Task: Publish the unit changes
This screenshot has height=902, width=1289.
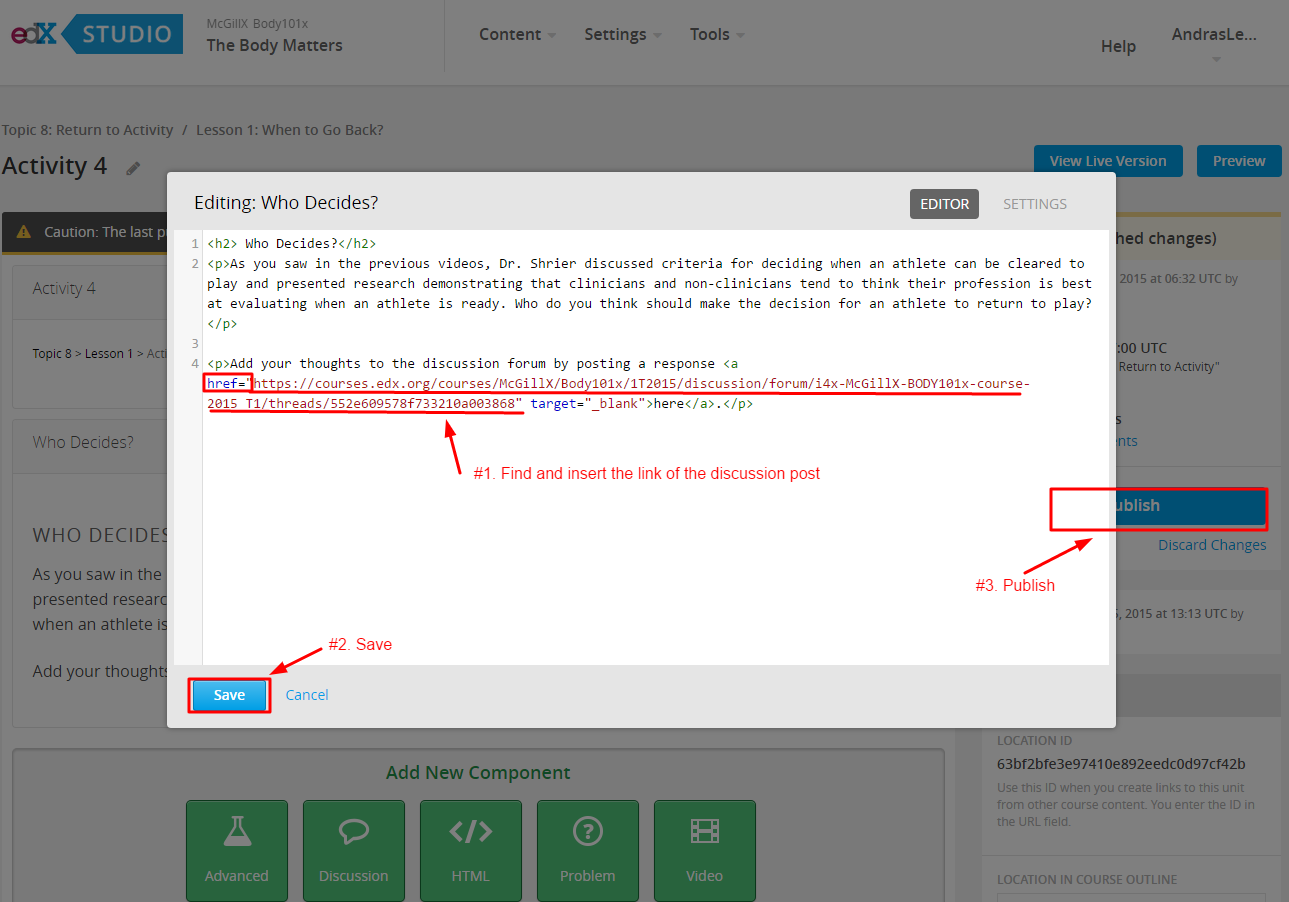Action: point(1157,506)
